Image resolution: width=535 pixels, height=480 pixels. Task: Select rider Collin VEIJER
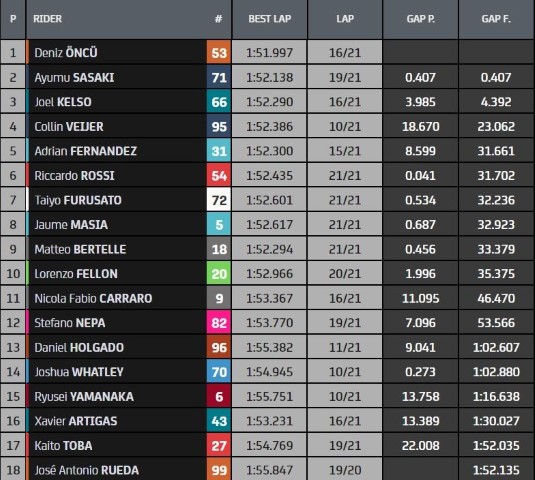pos(69,127)
